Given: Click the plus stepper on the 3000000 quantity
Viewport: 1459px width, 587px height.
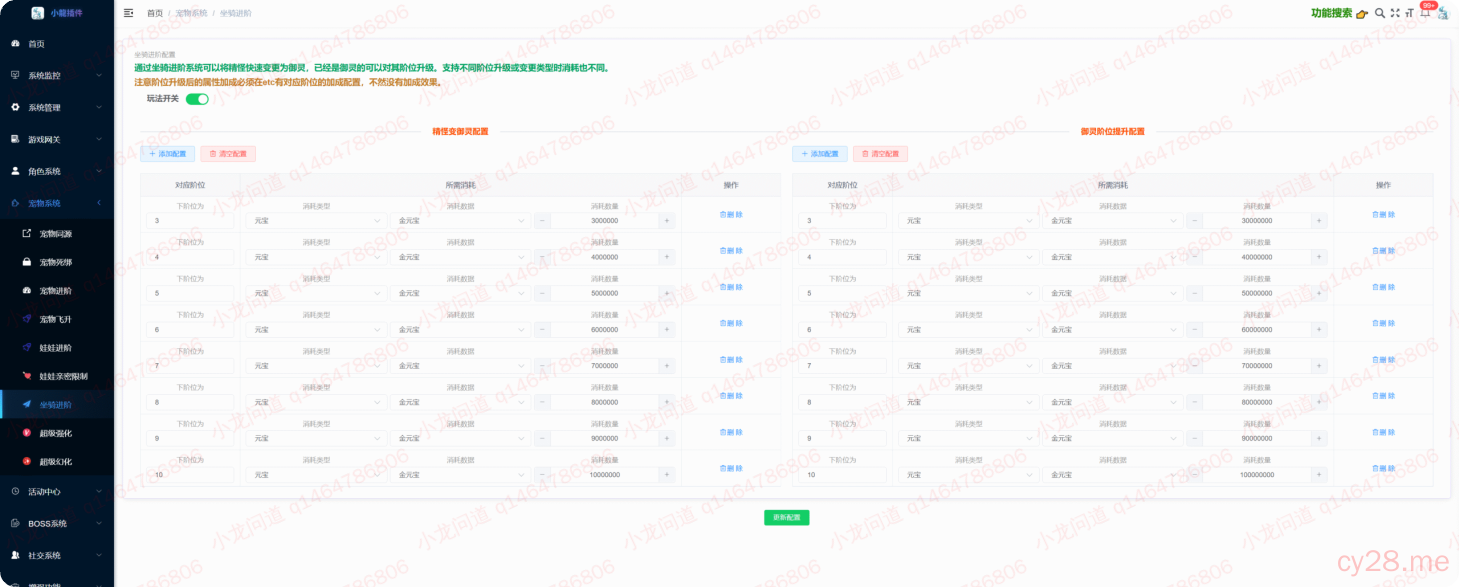Looking at the screenshot, I should pyautogui.click(x=667, y=221).
